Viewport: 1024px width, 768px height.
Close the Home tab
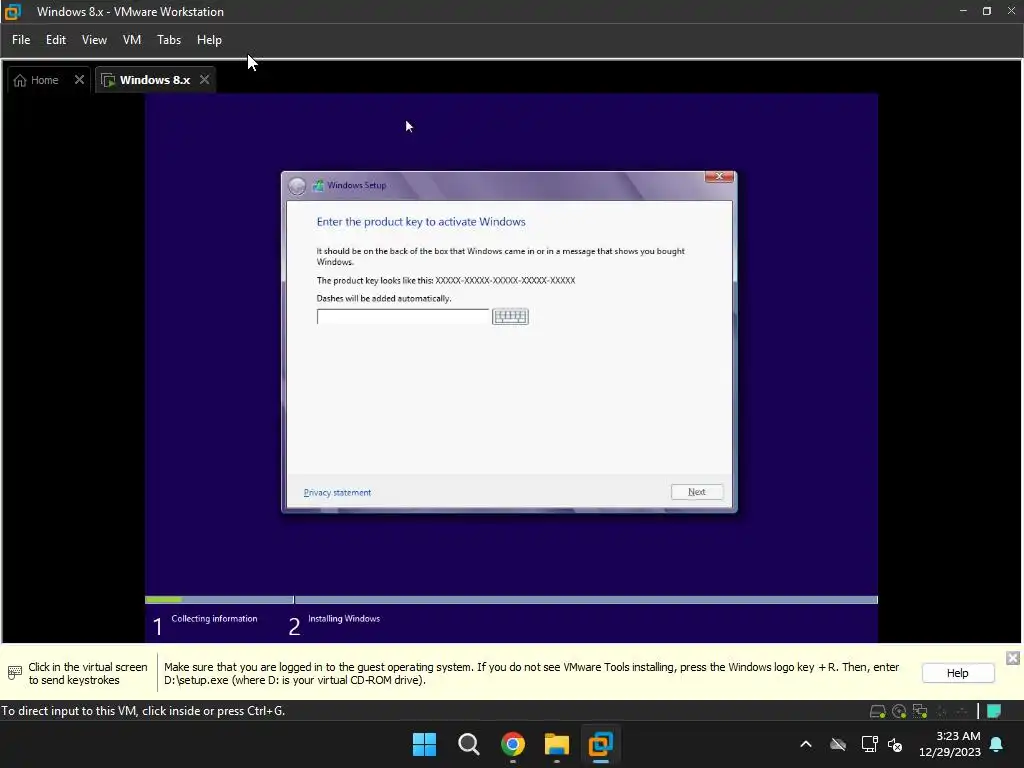(x=79, y=80)
